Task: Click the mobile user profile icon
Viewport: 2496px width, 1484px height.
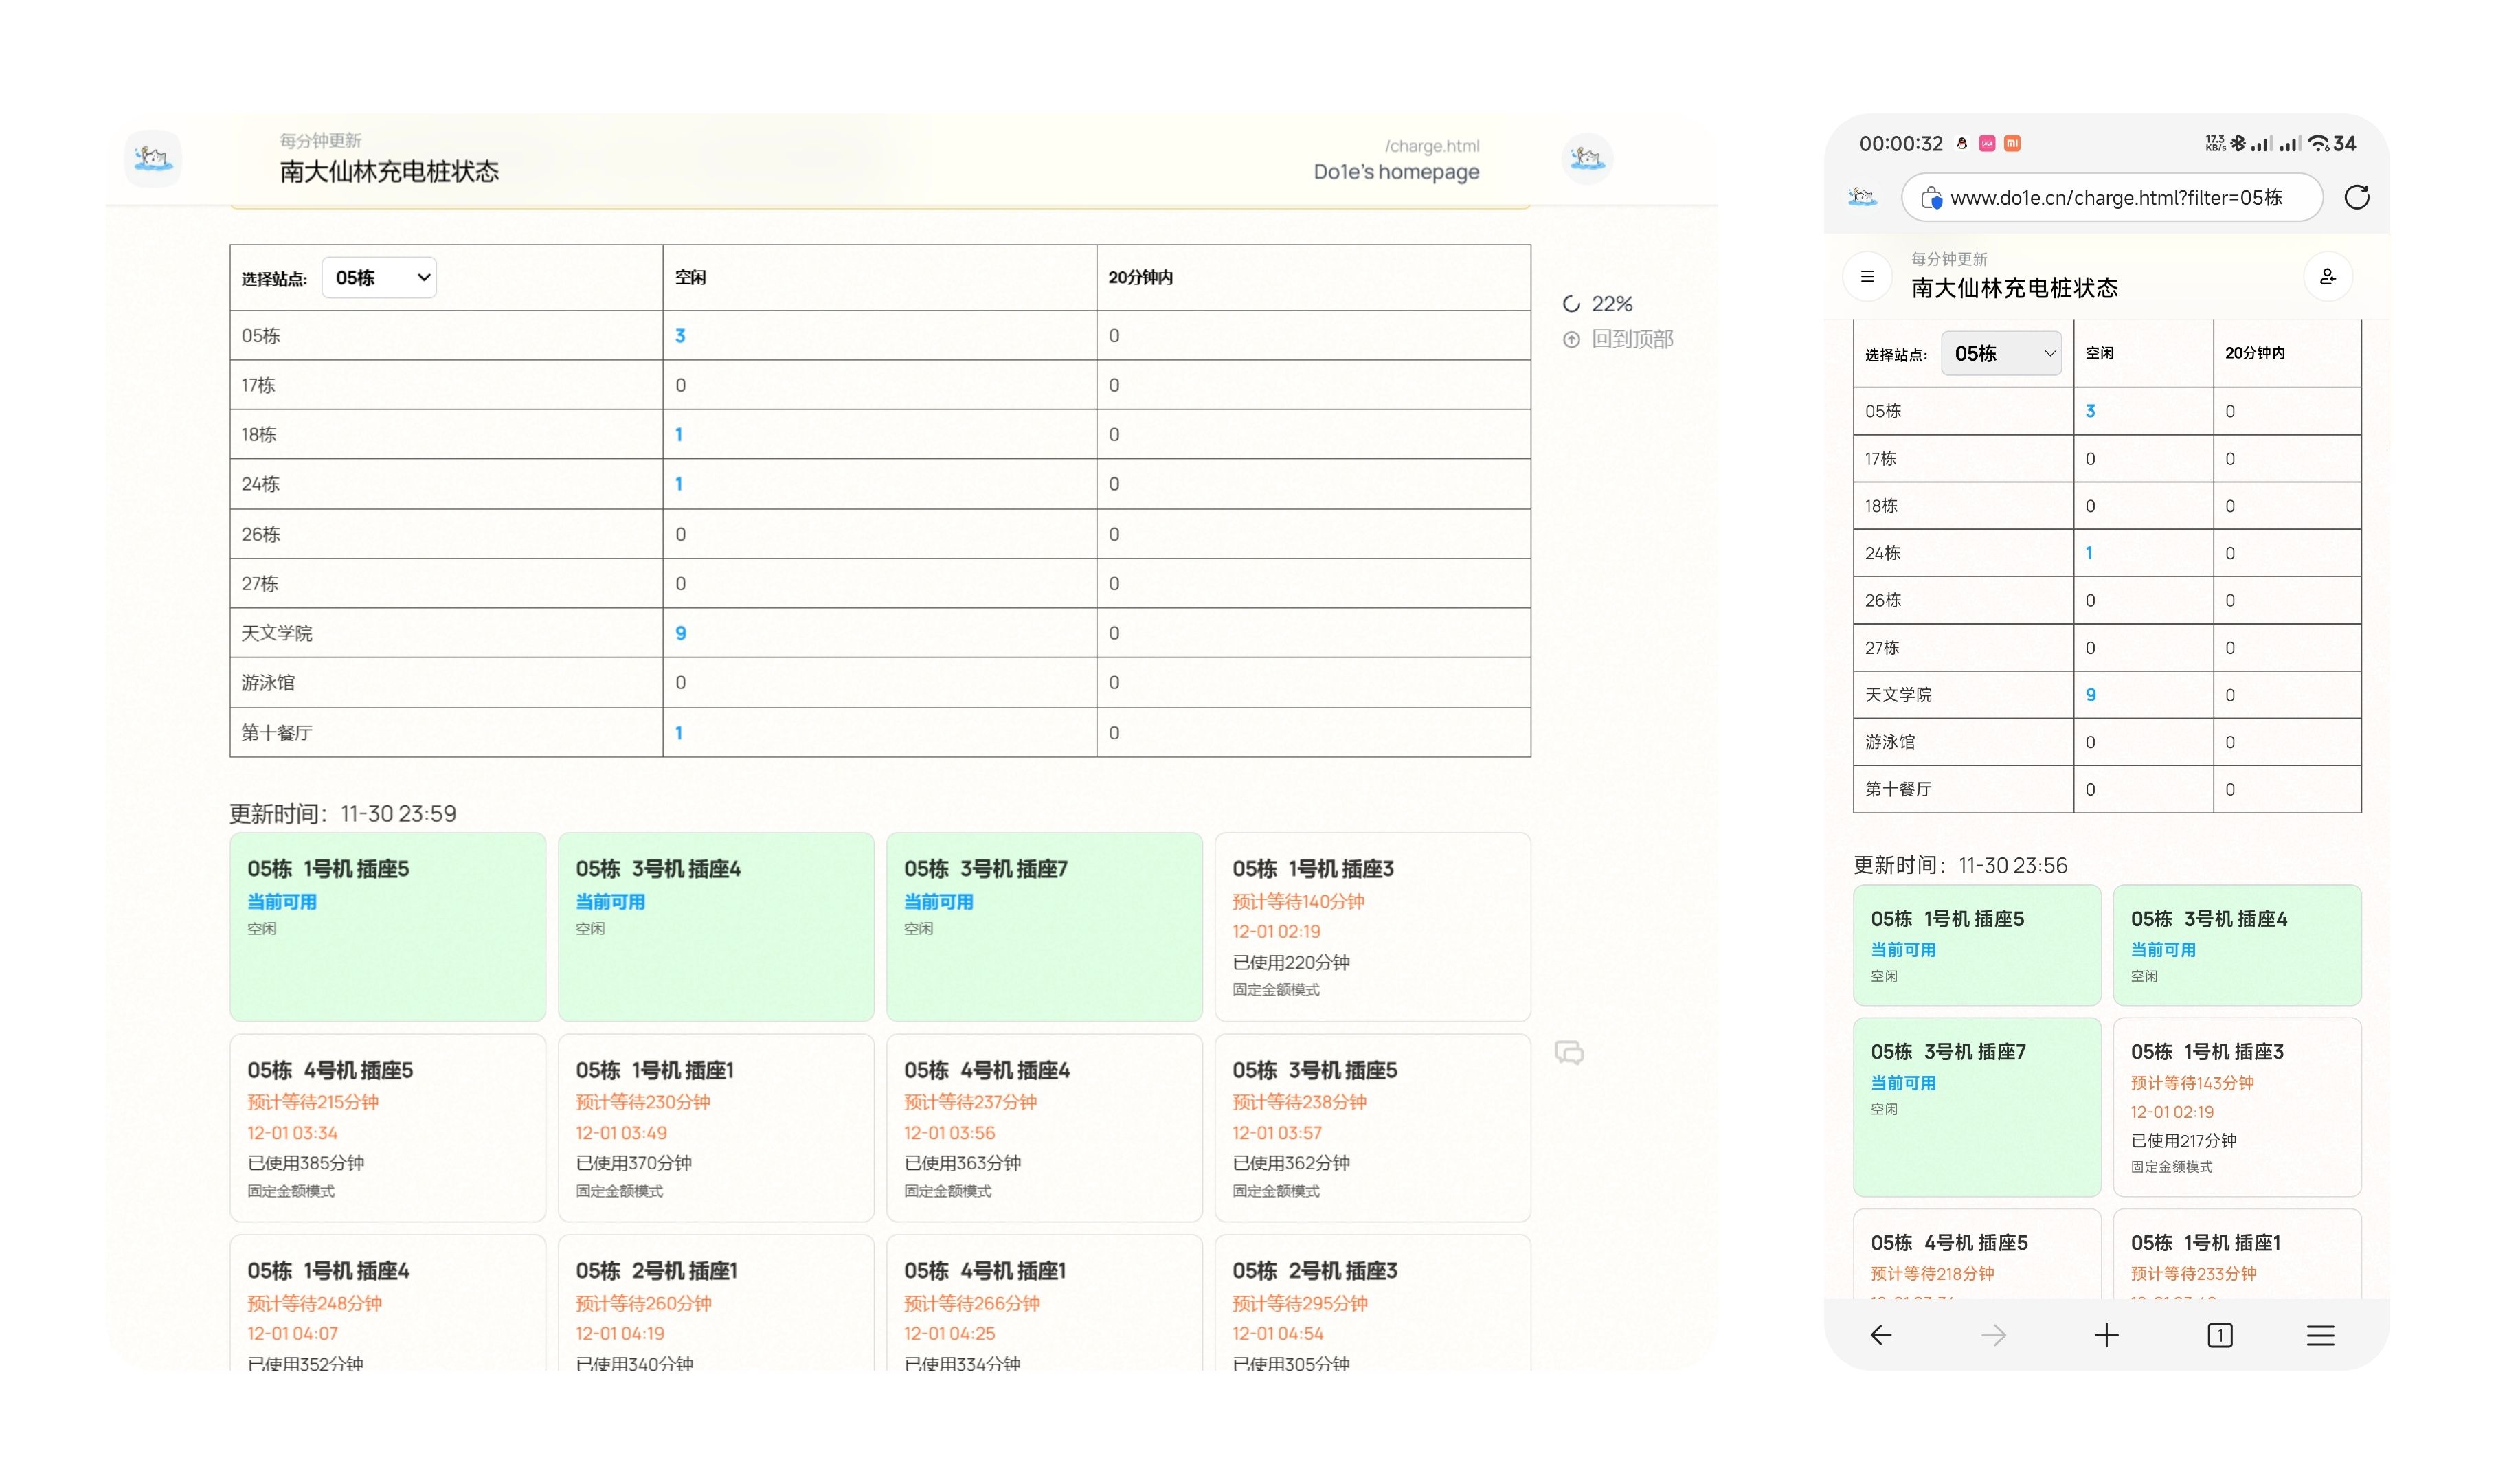Action: coord(2327,277)
